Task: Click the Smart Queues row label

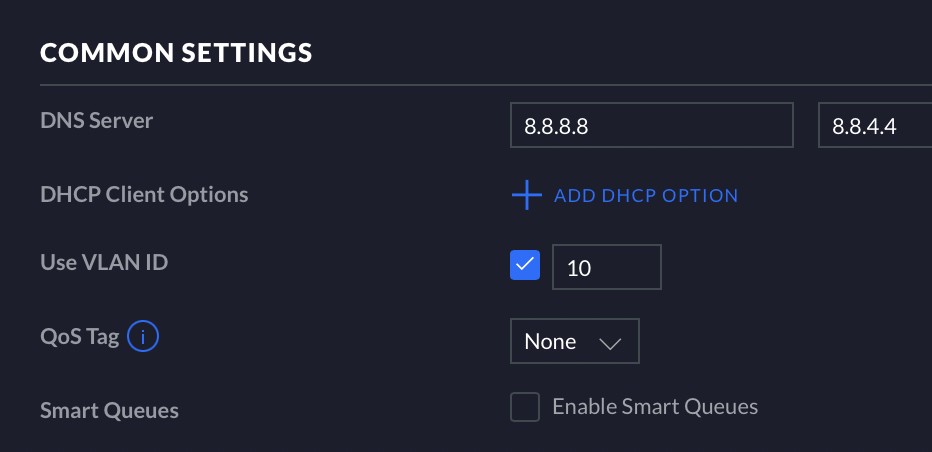Action: point(109,410)
